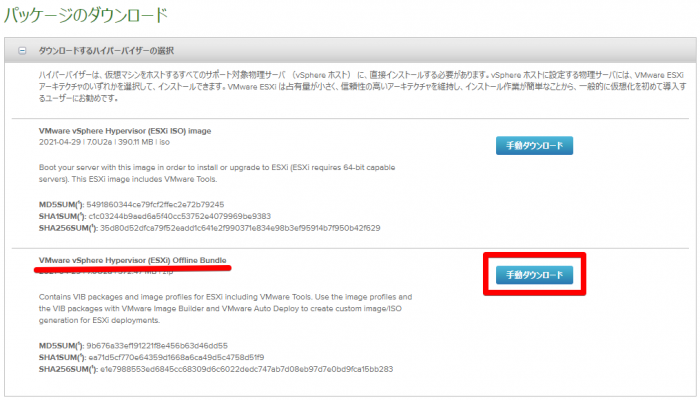Click the 'Contains VIB packages and image profiles' description
The width and height of the screenshot is (700, 400).
[225, 308]
